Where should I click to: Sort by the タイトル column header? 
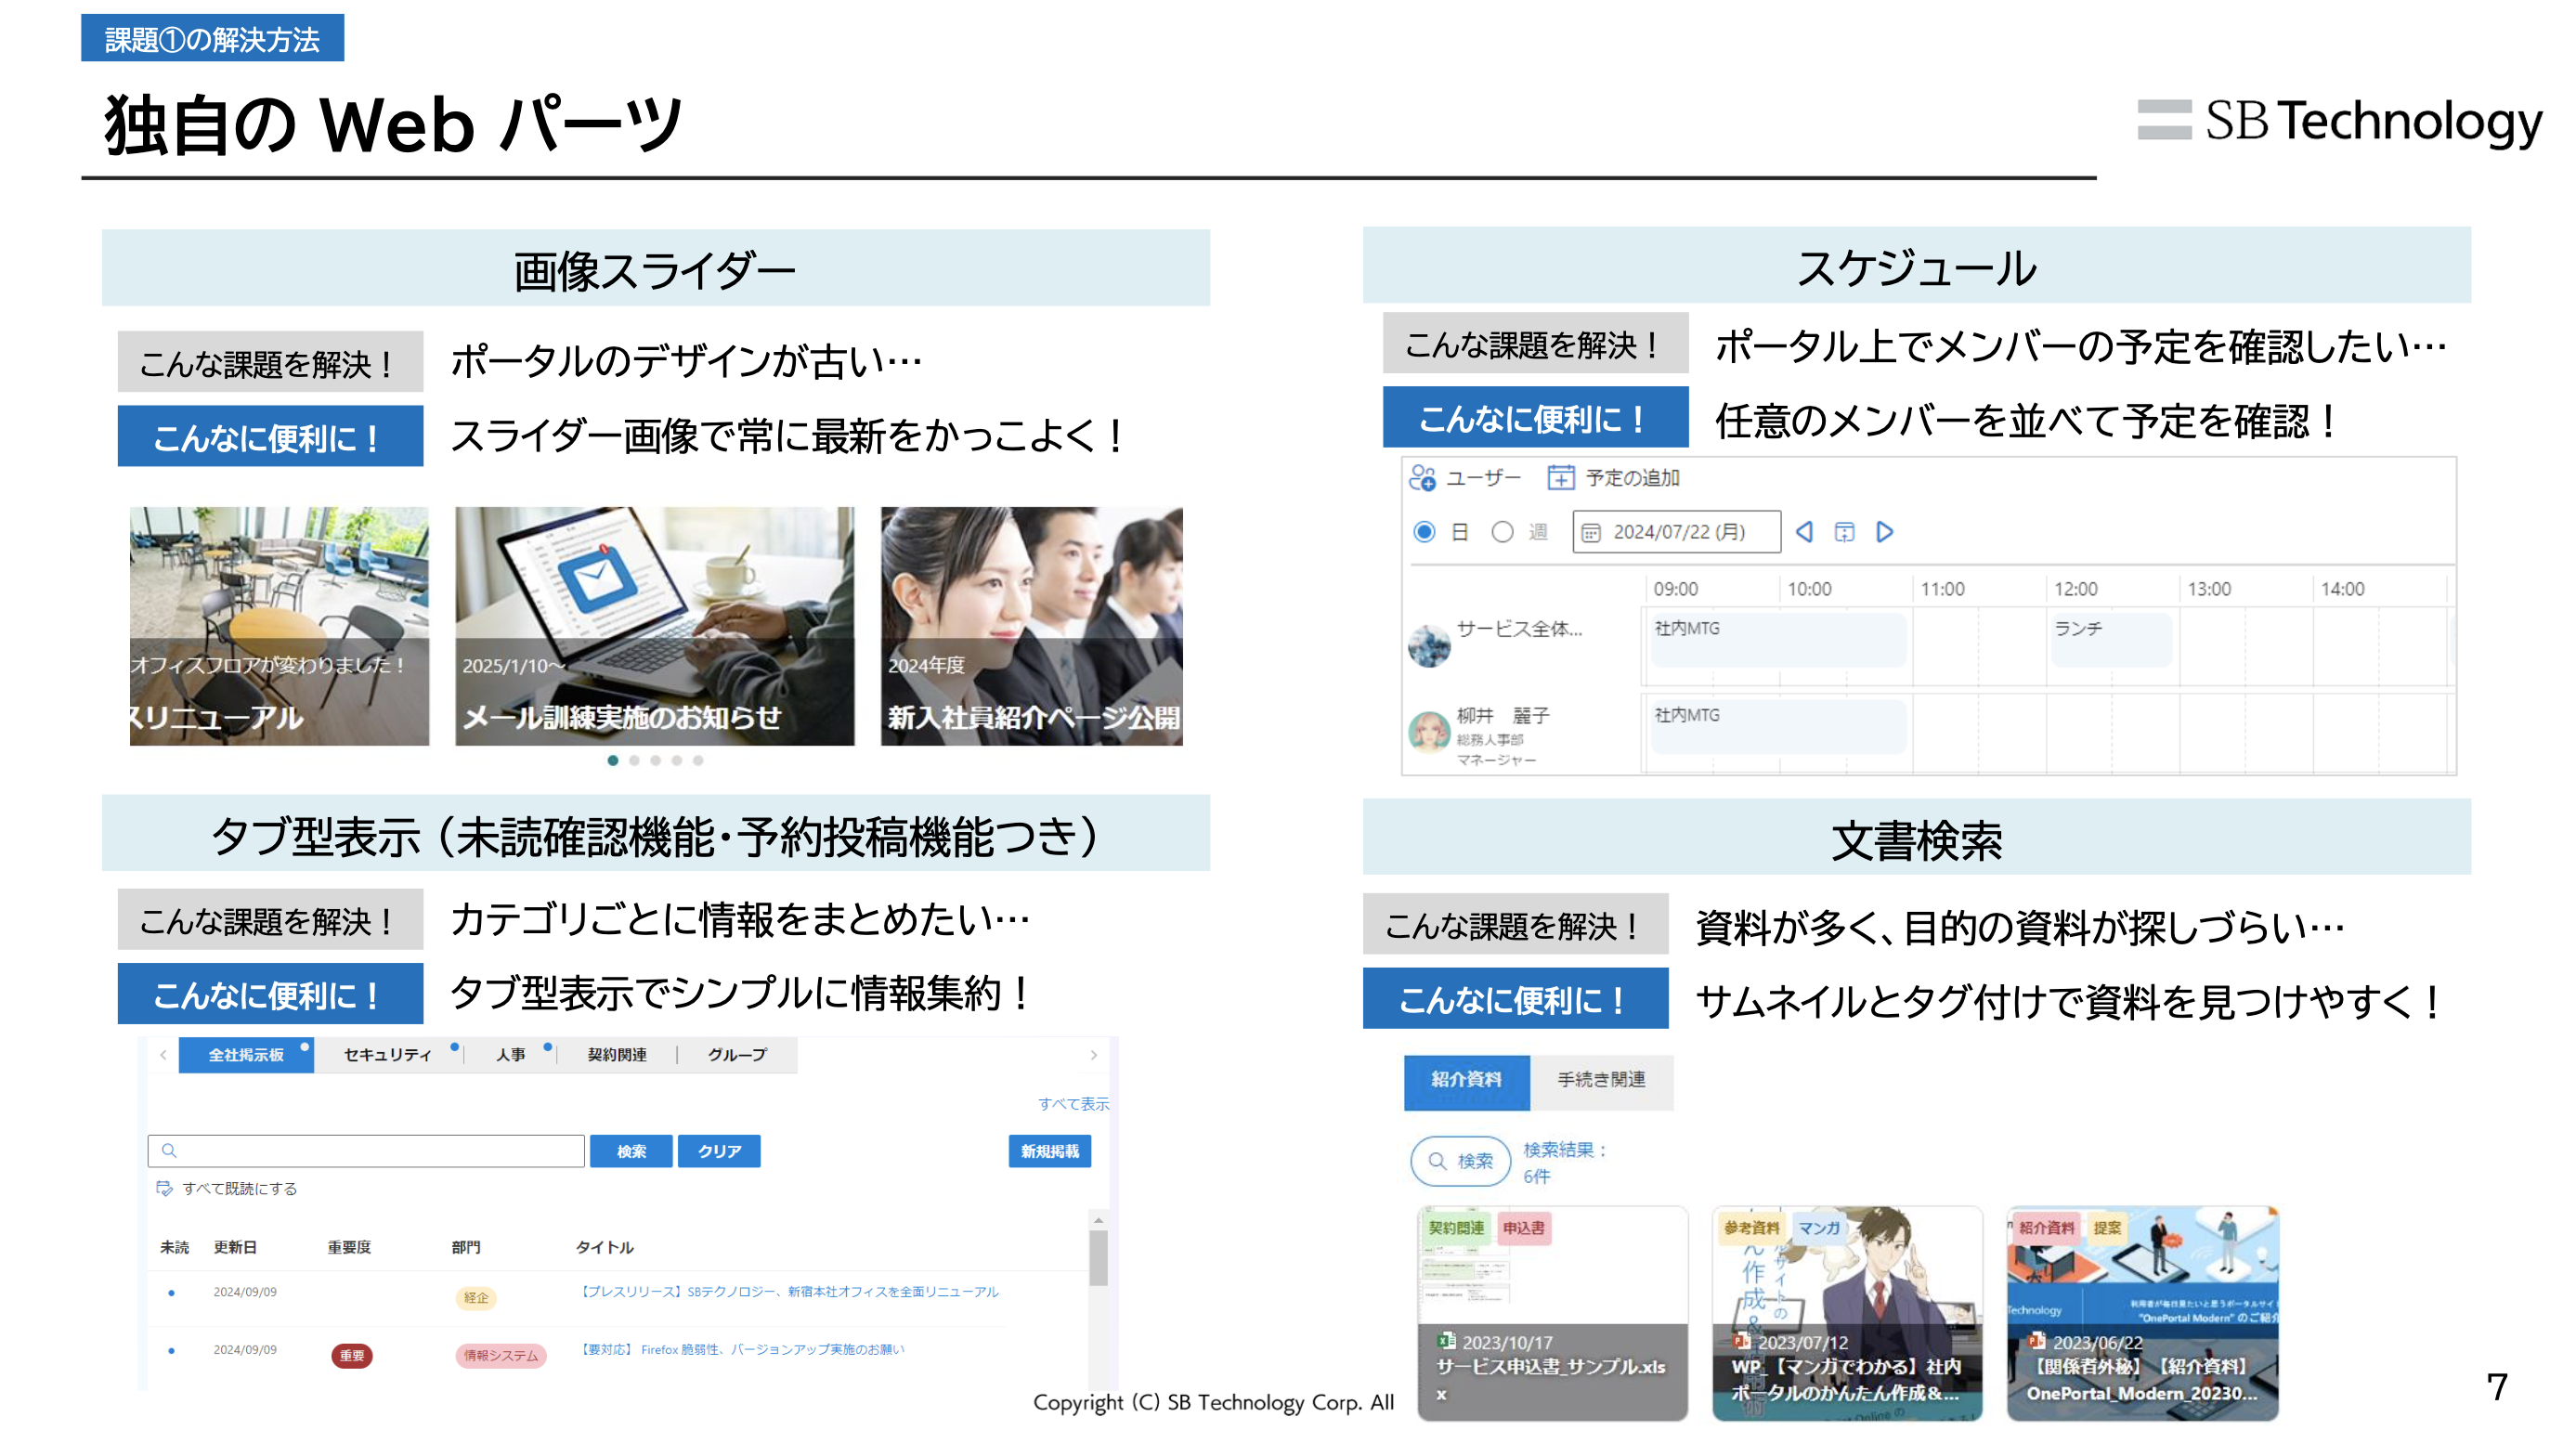(605, 1248)
